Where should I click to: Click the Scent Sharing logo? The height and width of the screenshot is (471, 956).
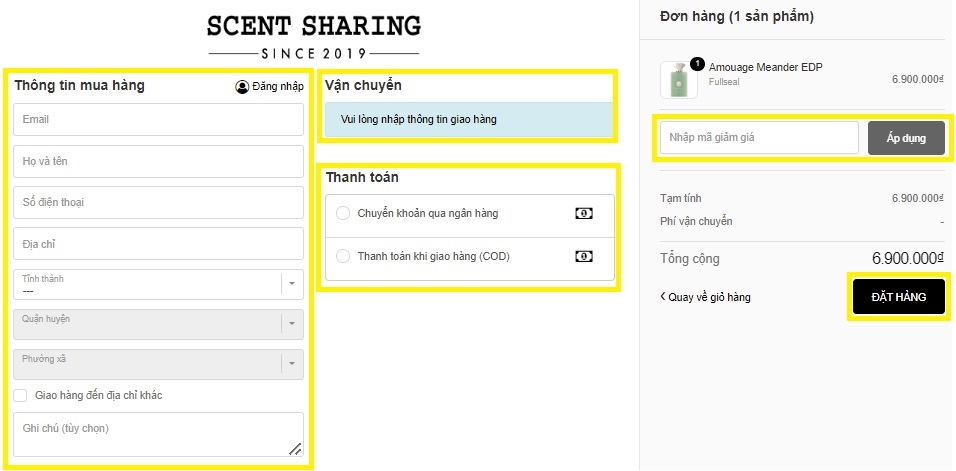[314, 37]
